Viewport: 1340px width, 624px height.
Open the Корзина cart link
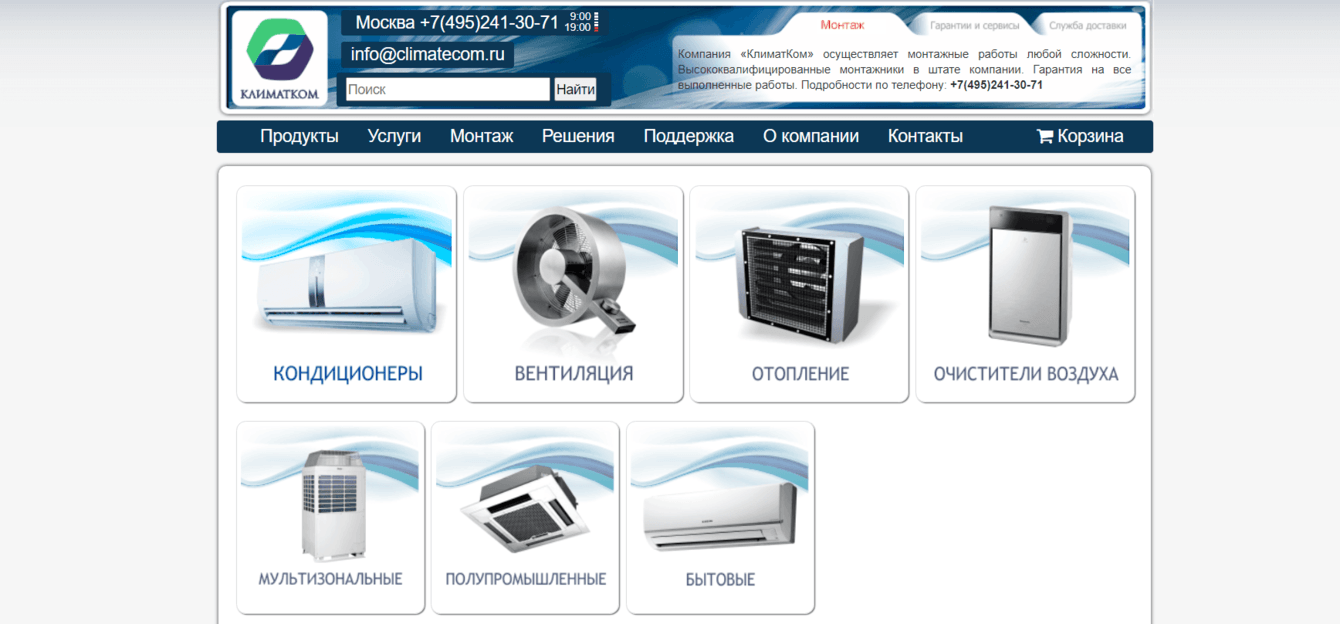coord(1080,136)
